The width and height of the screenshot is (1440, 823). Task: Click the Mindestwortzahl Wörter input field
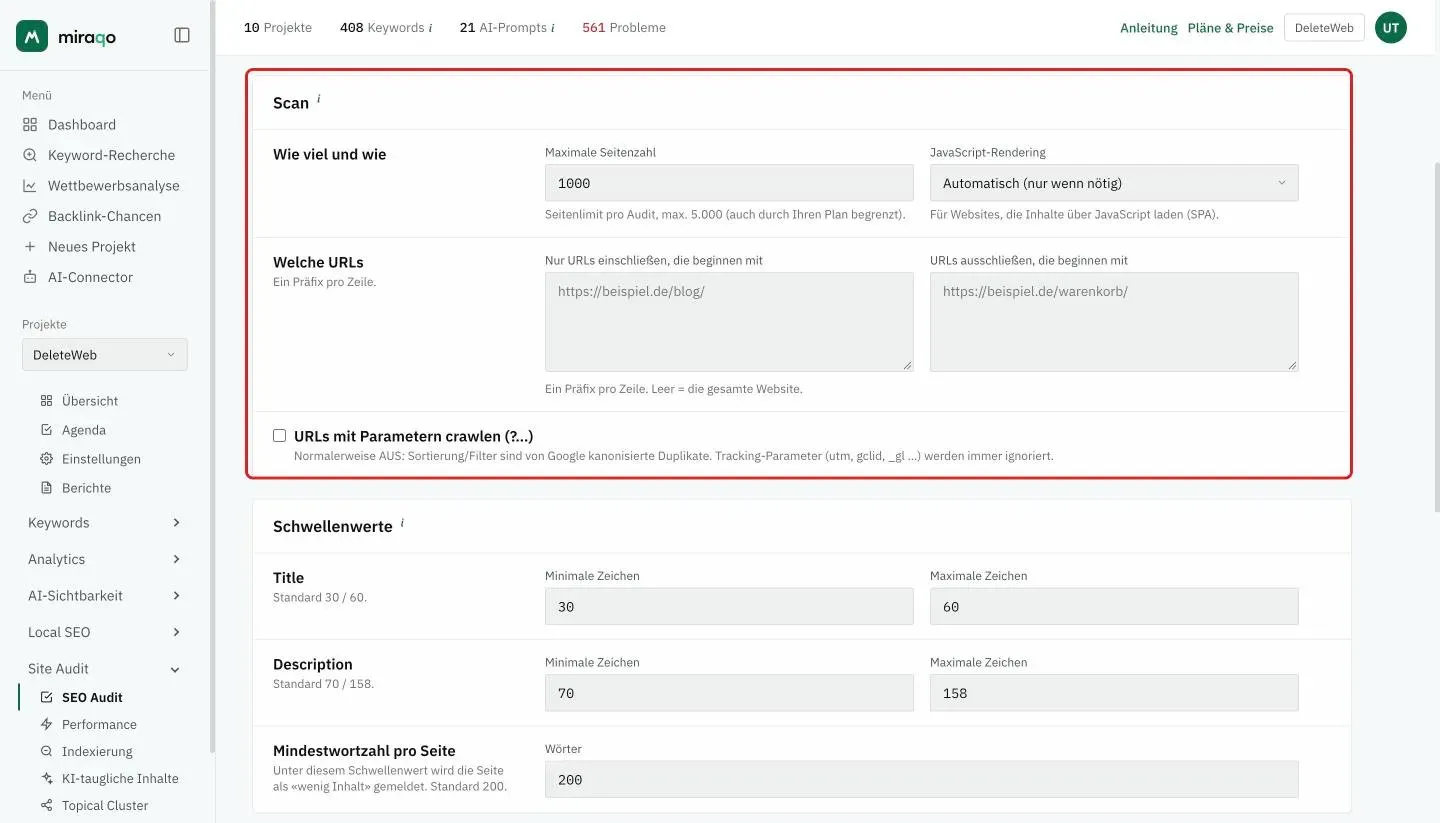[x=922, y=780]
